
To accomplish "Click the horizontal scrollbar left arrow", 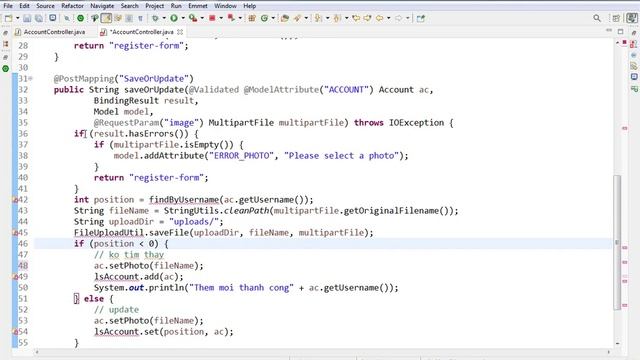I will (37, 351).
